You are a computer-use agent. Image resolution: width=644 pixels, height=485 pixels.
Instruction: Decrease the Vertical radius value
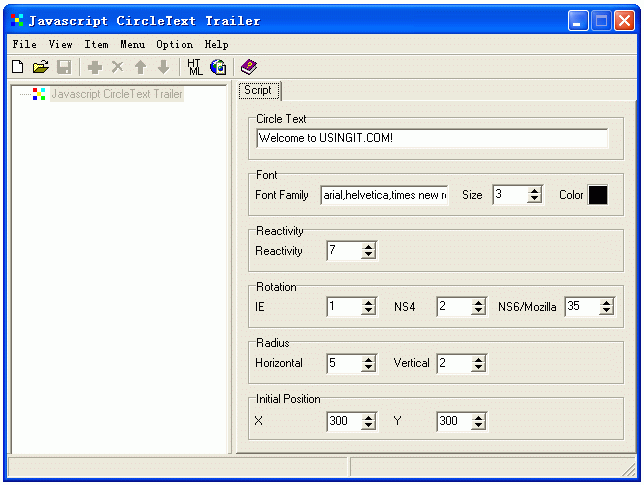click(x=478, y=368)
